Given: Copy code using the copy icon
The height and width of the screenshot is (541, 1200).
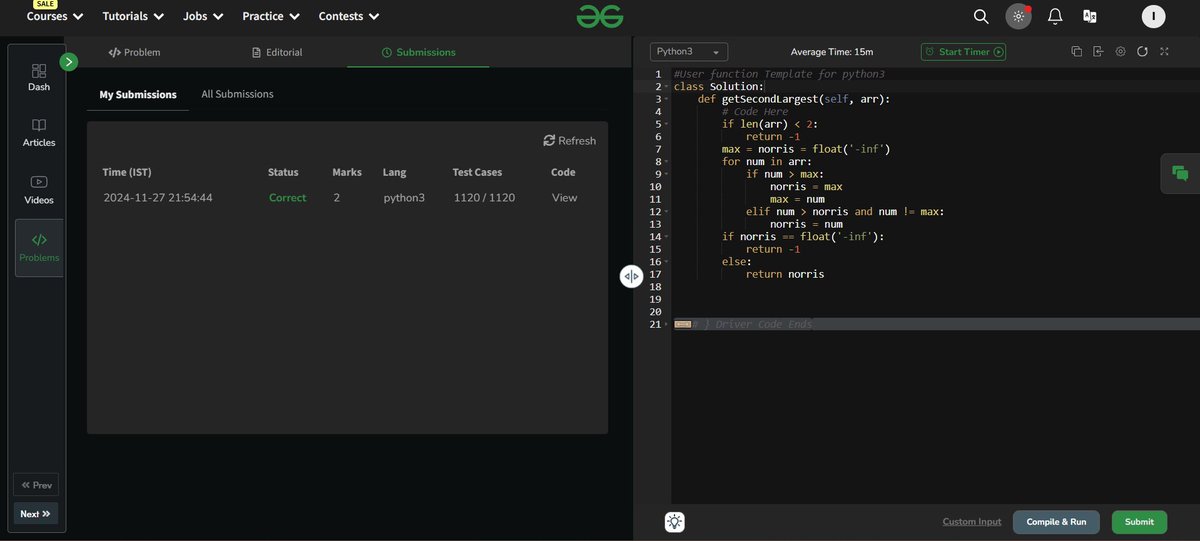Looking at the screenshot, I should coord(1076,52).
